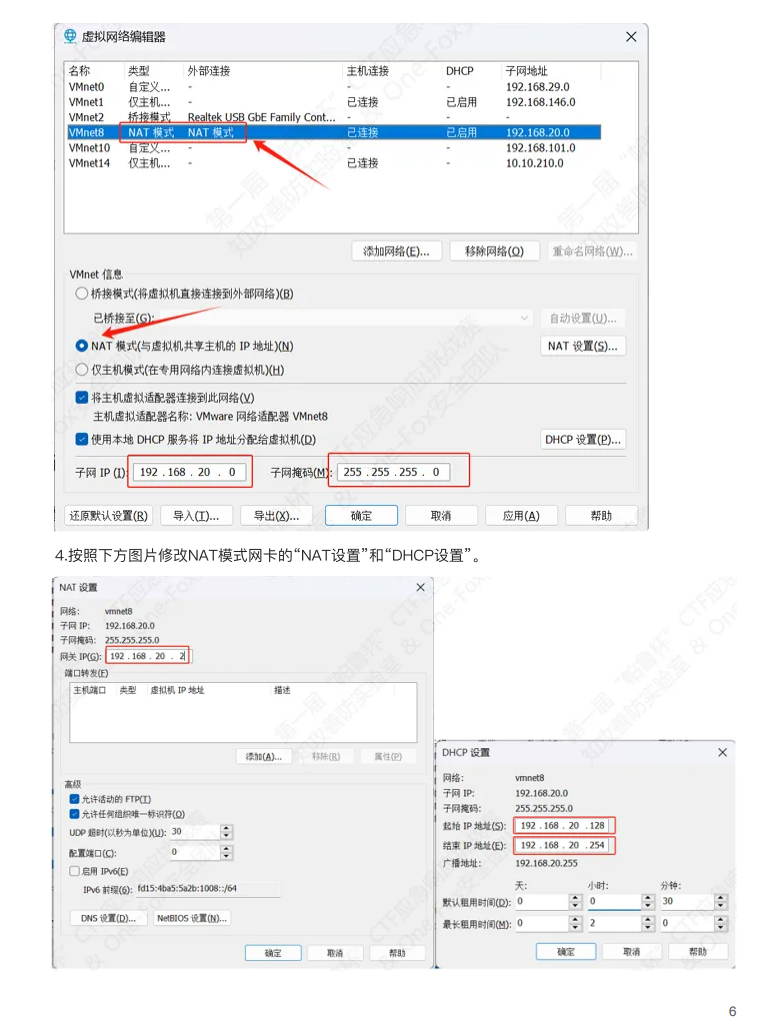Click the 起始 IP 地址 field
Image resolution: width=770 pixels, height=1018 pixels.
point(564,825)
